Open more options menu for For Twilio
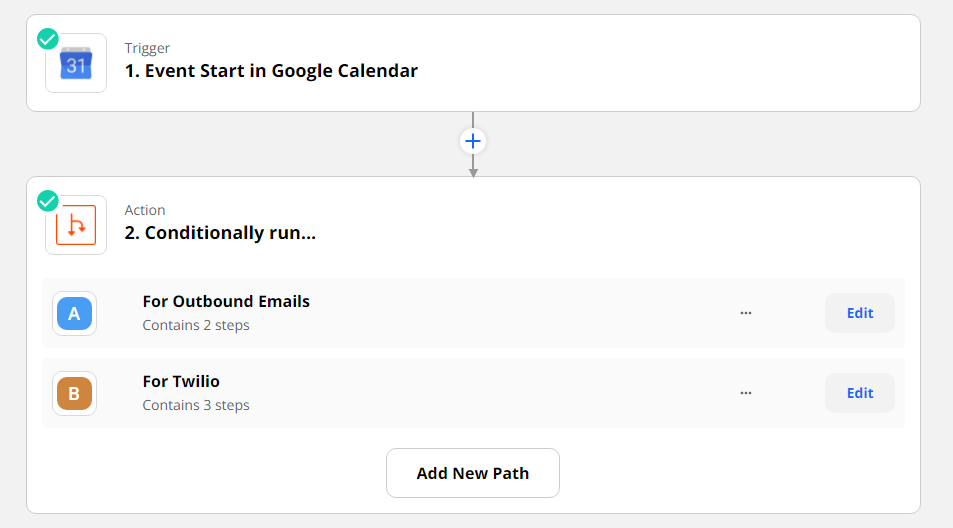953x528 pixels. [746, 393]
